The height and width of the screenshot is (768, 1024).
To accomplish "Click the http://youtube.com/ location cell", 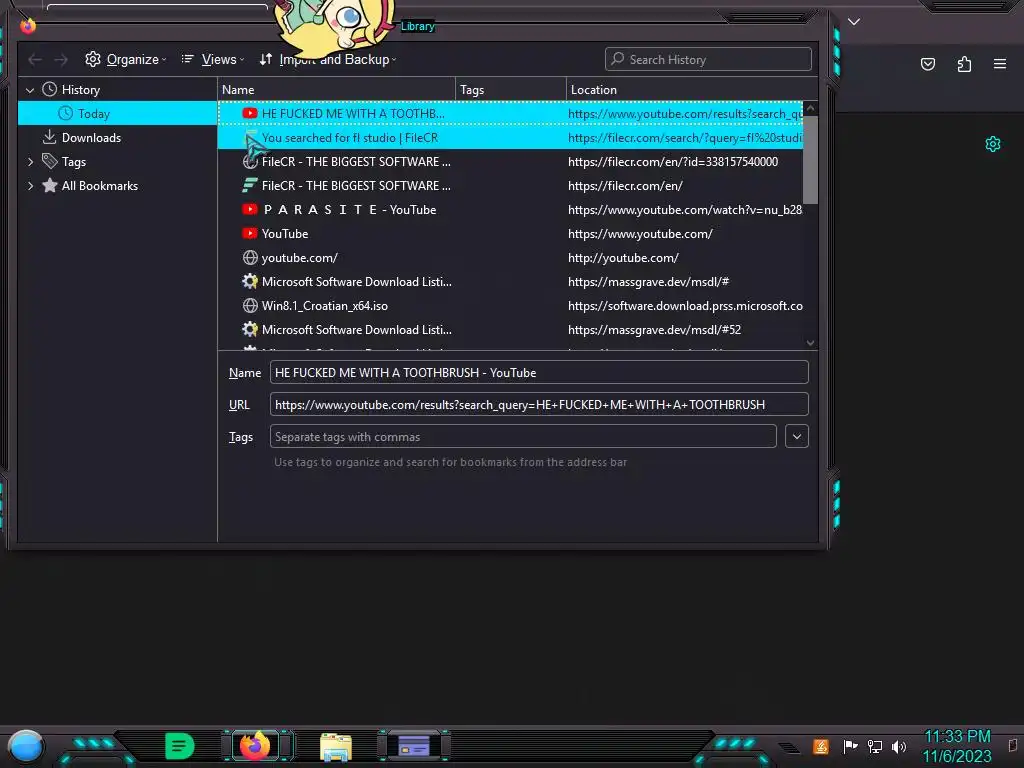I will (623, 258).
